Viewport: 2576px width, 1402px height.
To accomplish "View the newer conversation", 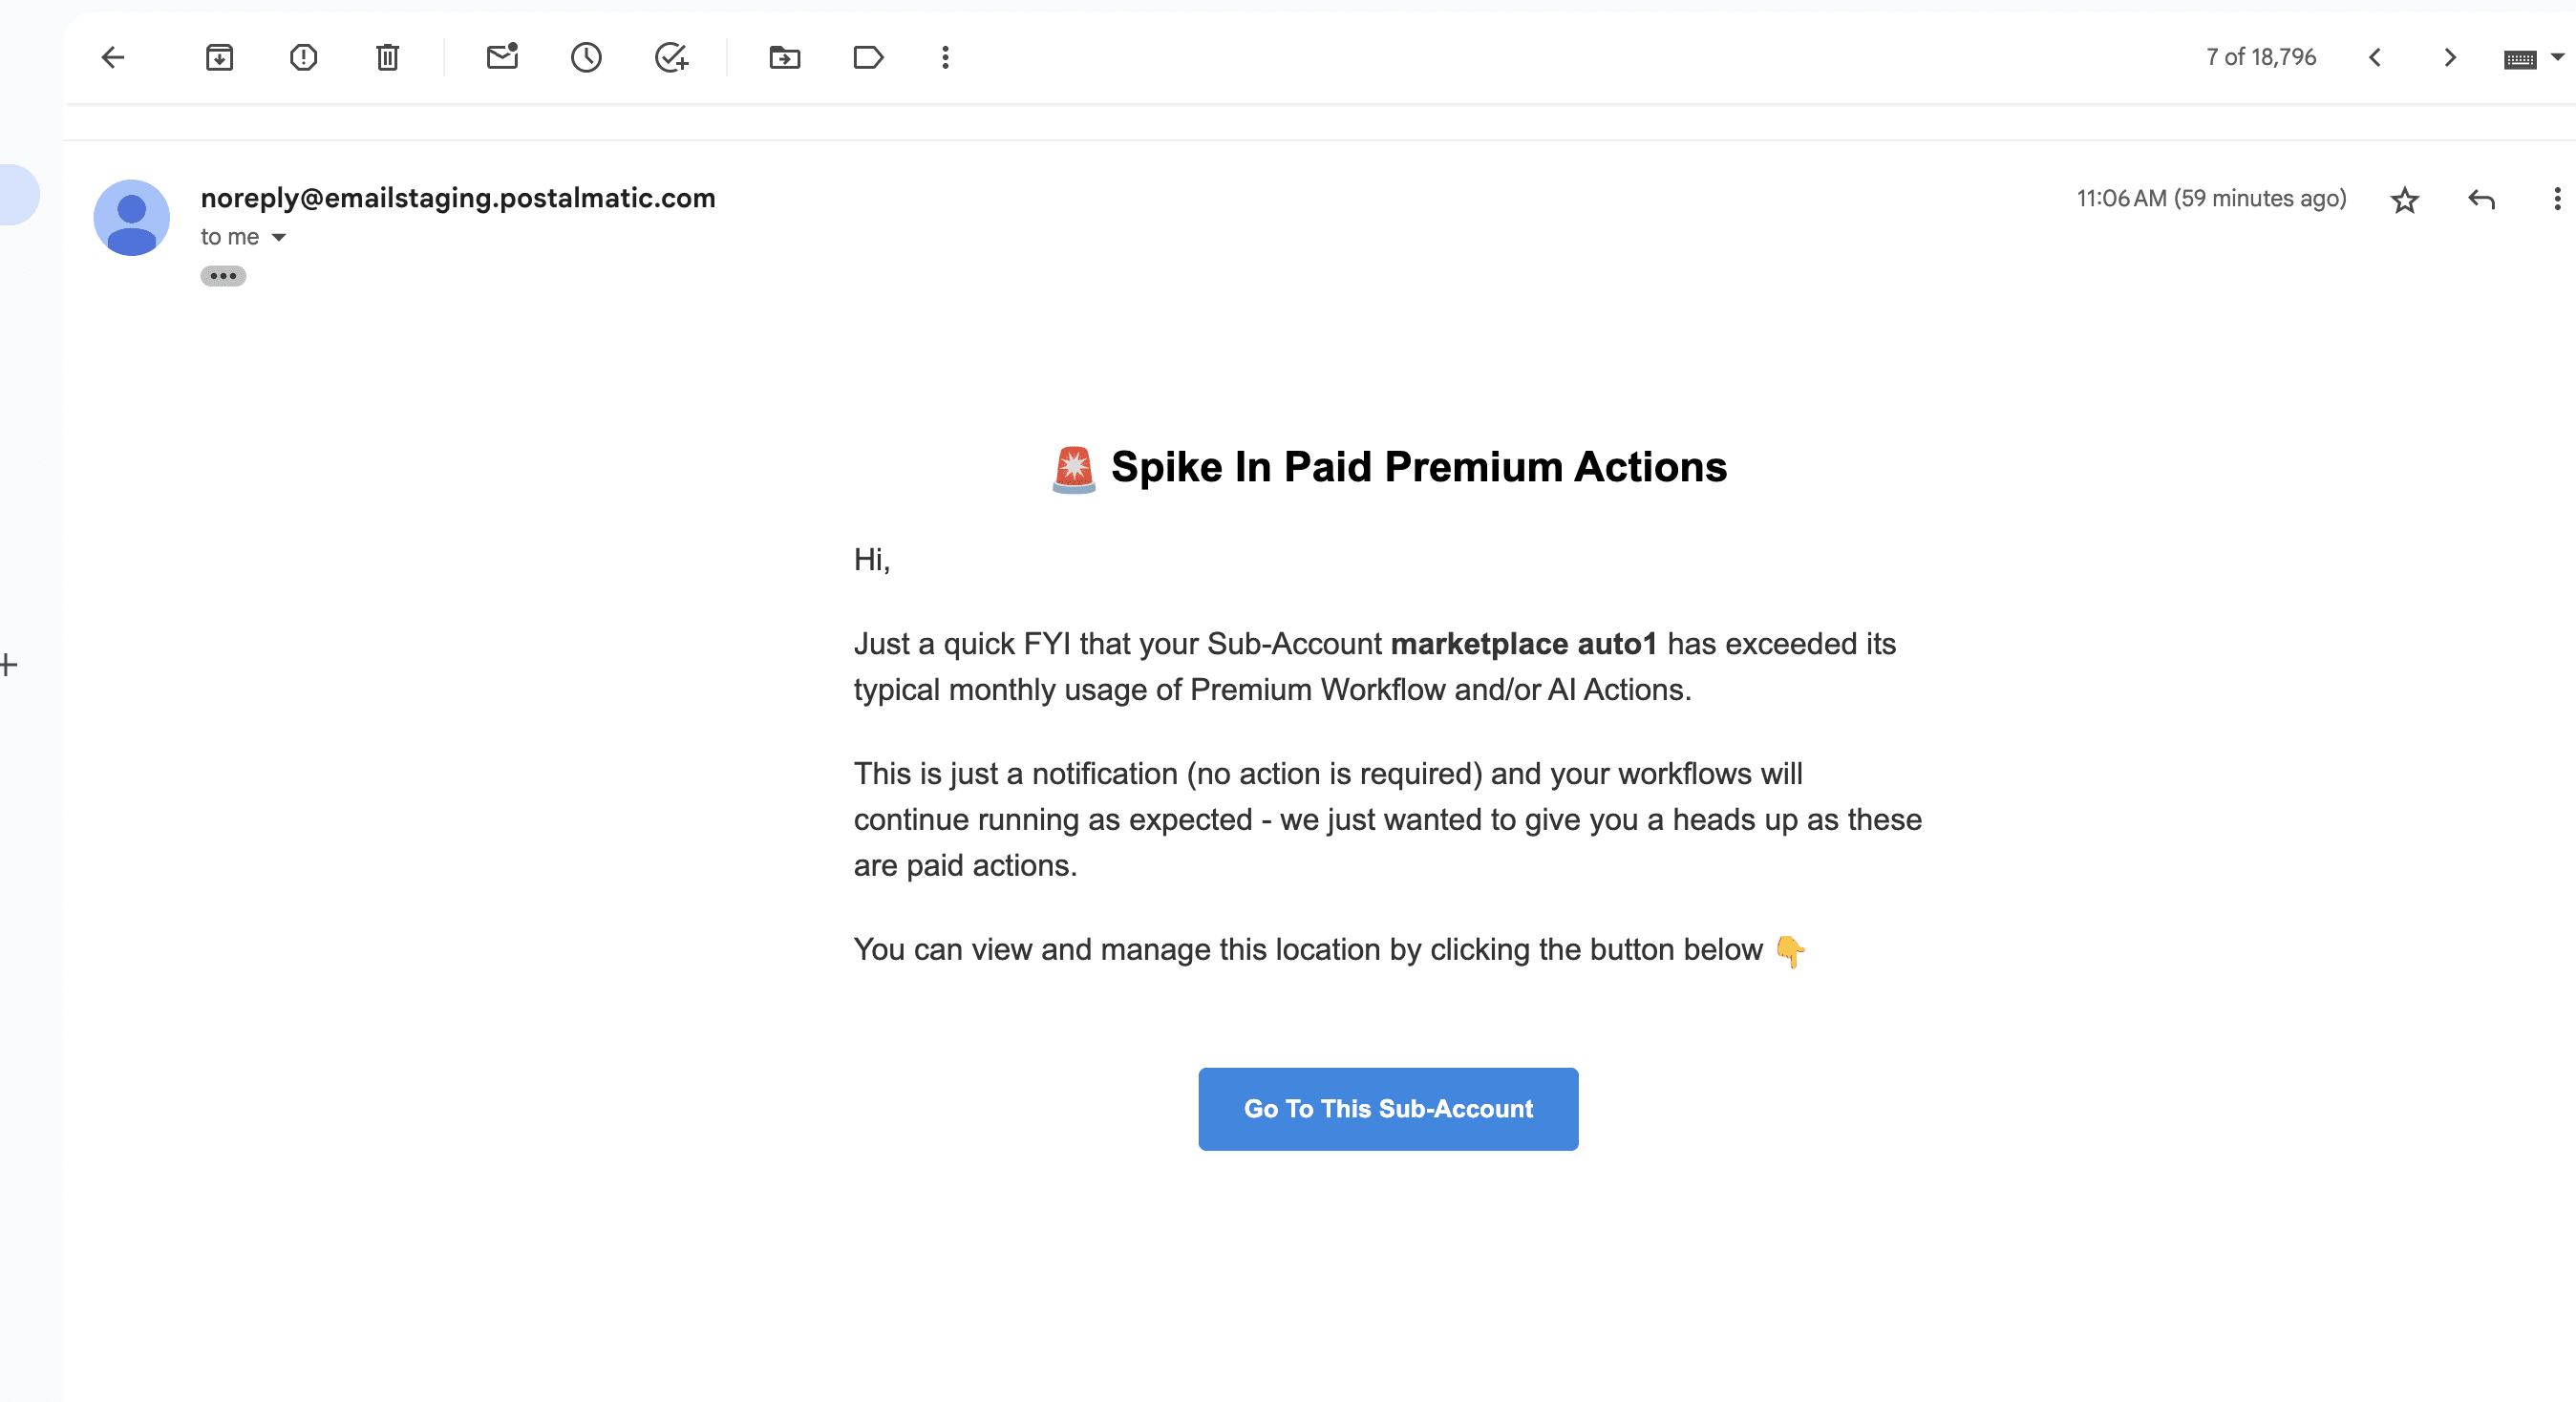I will [x=2375, y=57].
